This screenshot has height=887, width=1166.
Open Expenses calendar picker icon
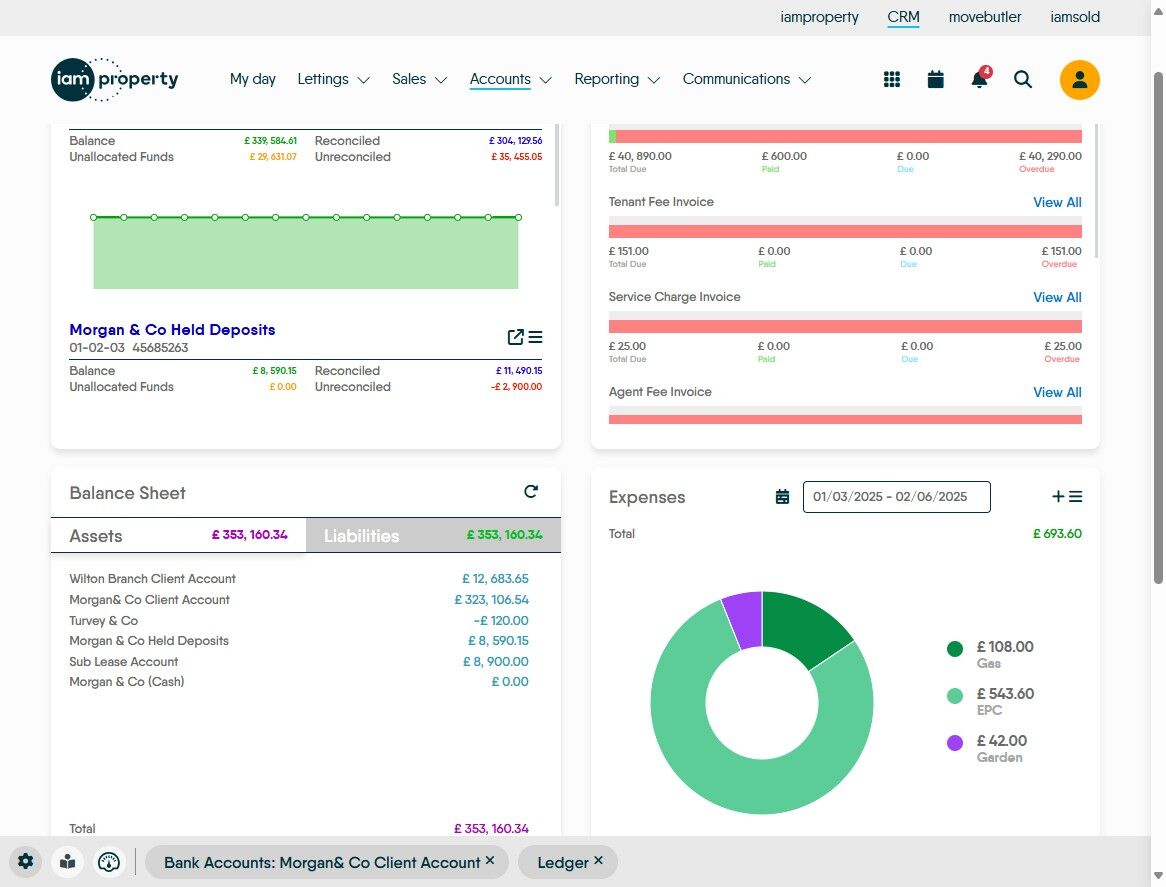(782, 497)
